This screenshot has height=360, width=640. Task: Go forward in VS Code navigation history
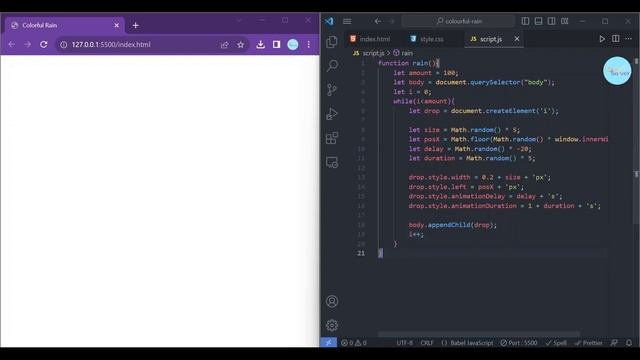point(391,21)
